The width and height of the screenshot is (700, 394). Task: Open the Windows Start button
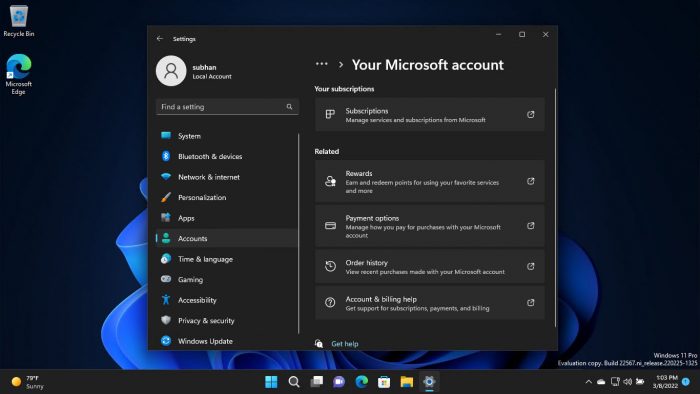click(271, 382)
